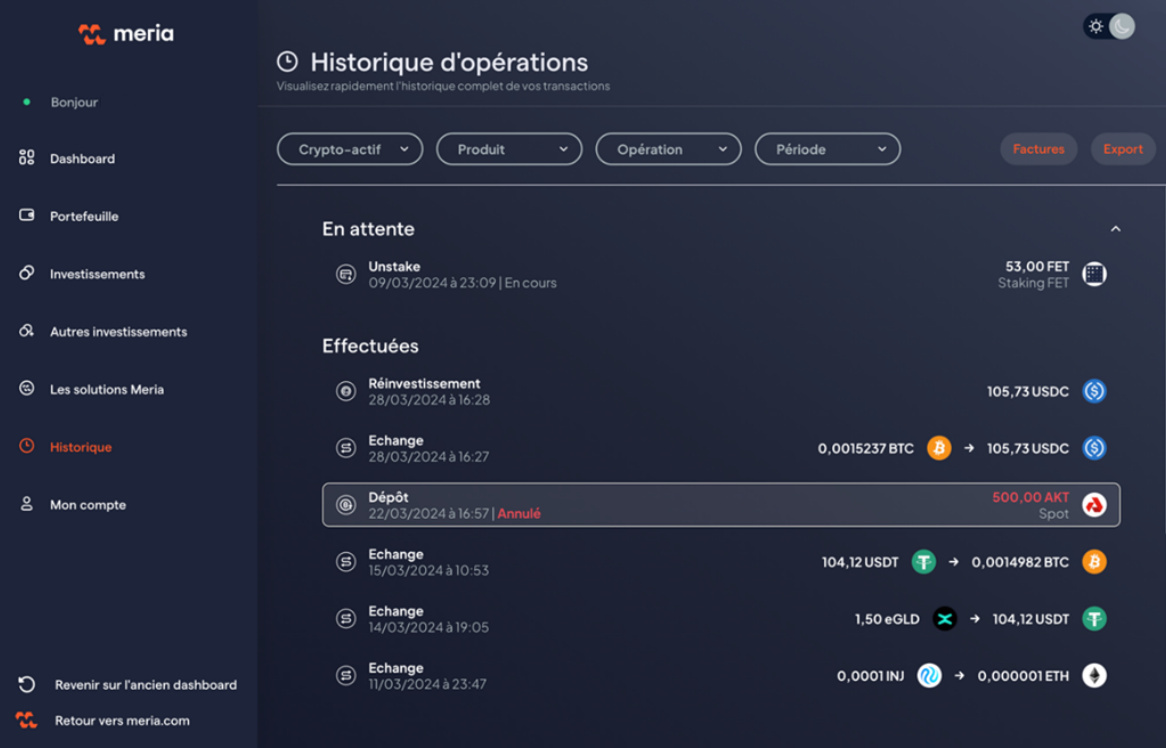Click the FET token icon in Unstake row
The height and width of the screenshot is (748, 1166).
pos(1094,274)
